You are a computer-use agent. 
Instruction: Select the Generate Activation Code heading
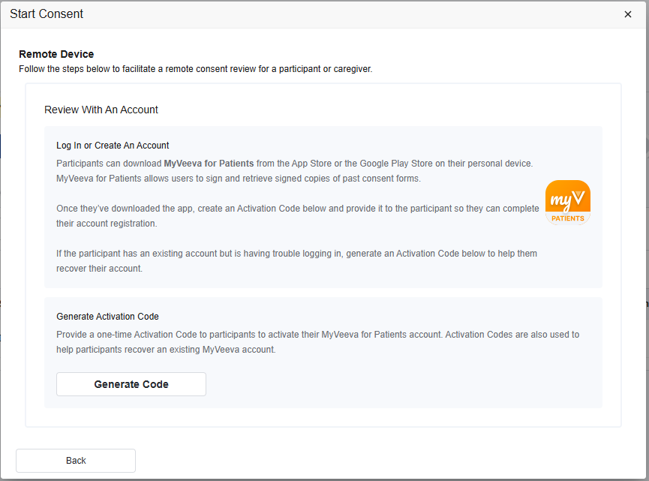click(x=108, y=317)
